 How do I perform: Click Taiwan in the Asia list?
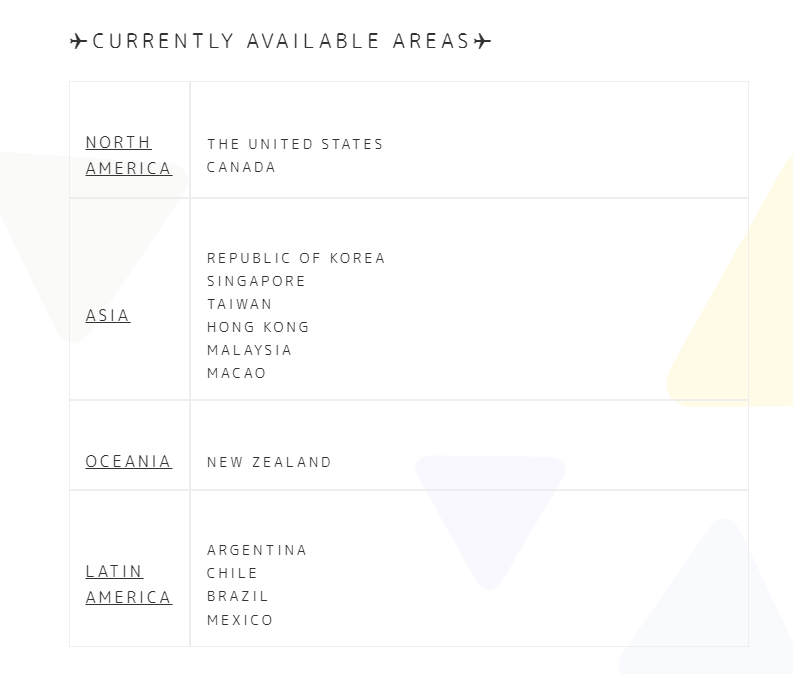click(x=240, y=304)
